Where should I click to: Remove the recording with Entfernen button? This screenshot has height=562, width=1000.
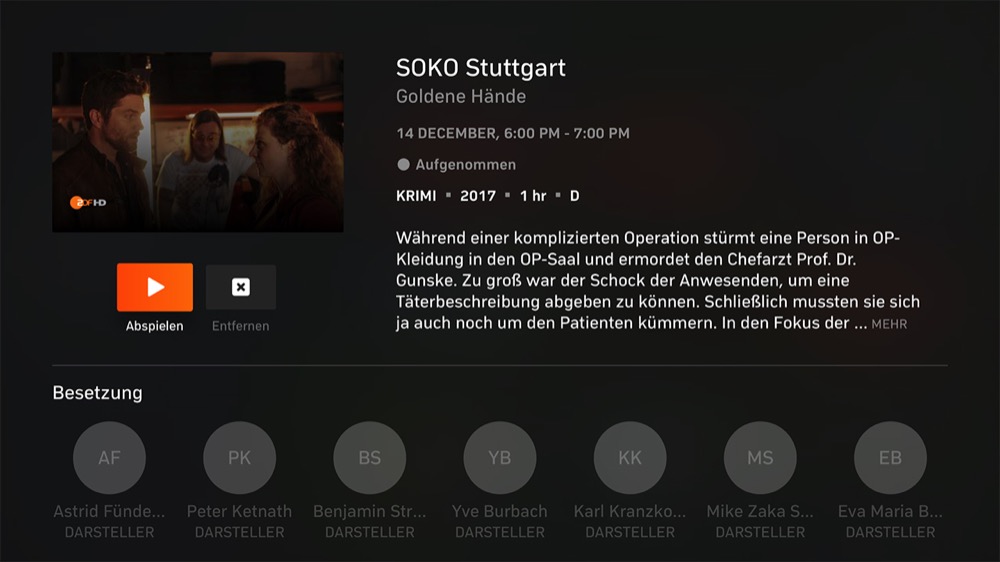(x=240, y=287)
